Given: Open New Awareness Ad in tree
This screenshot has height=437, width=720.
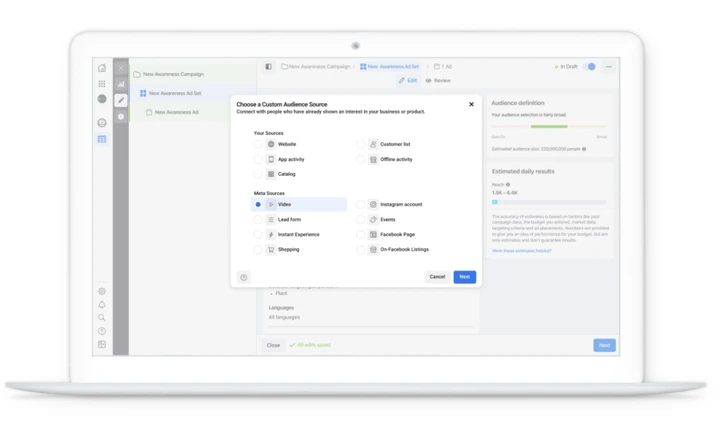Looking at the screenshot, I should [x=176, y=112].
